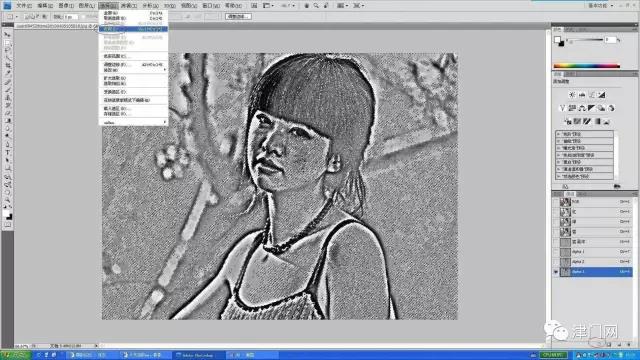This screenshot has width=640, height=360.
Task: Select the Crop tool
Action: click(7, 65)
